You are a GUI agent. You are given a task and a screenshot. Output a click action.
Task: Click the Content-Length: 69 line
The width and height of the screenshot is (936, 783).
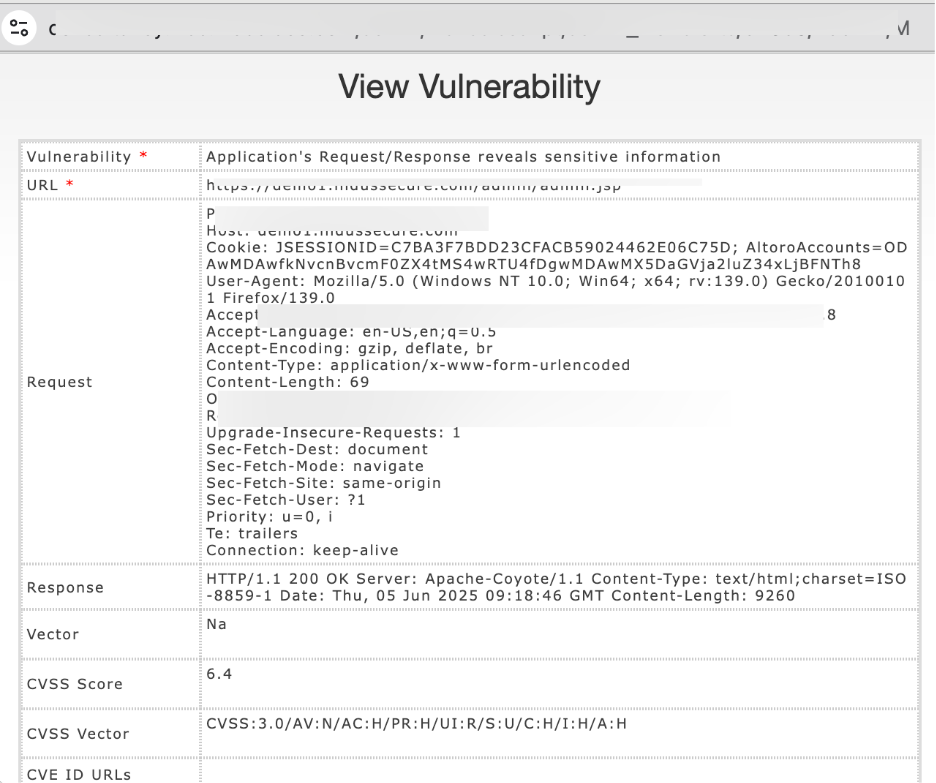pyautogui.click(x=288, y=382)
